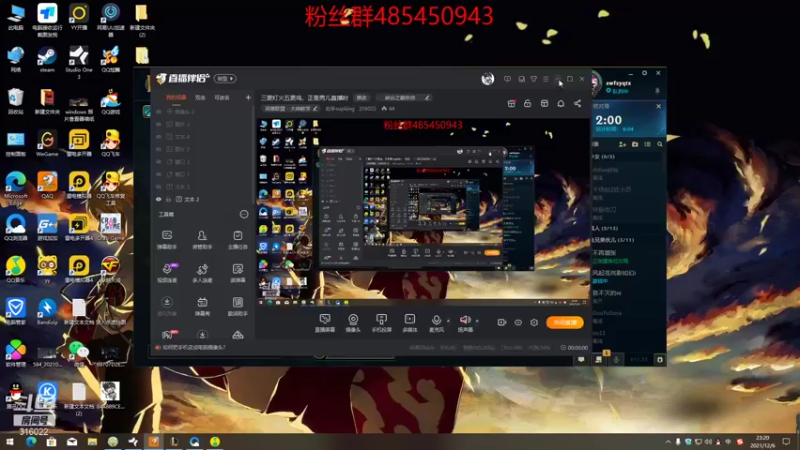Image resolution: width=800 pixels, height=450 pixels.
Task: Open 多人连麦 tool
Action: click(x=202, y=273)
